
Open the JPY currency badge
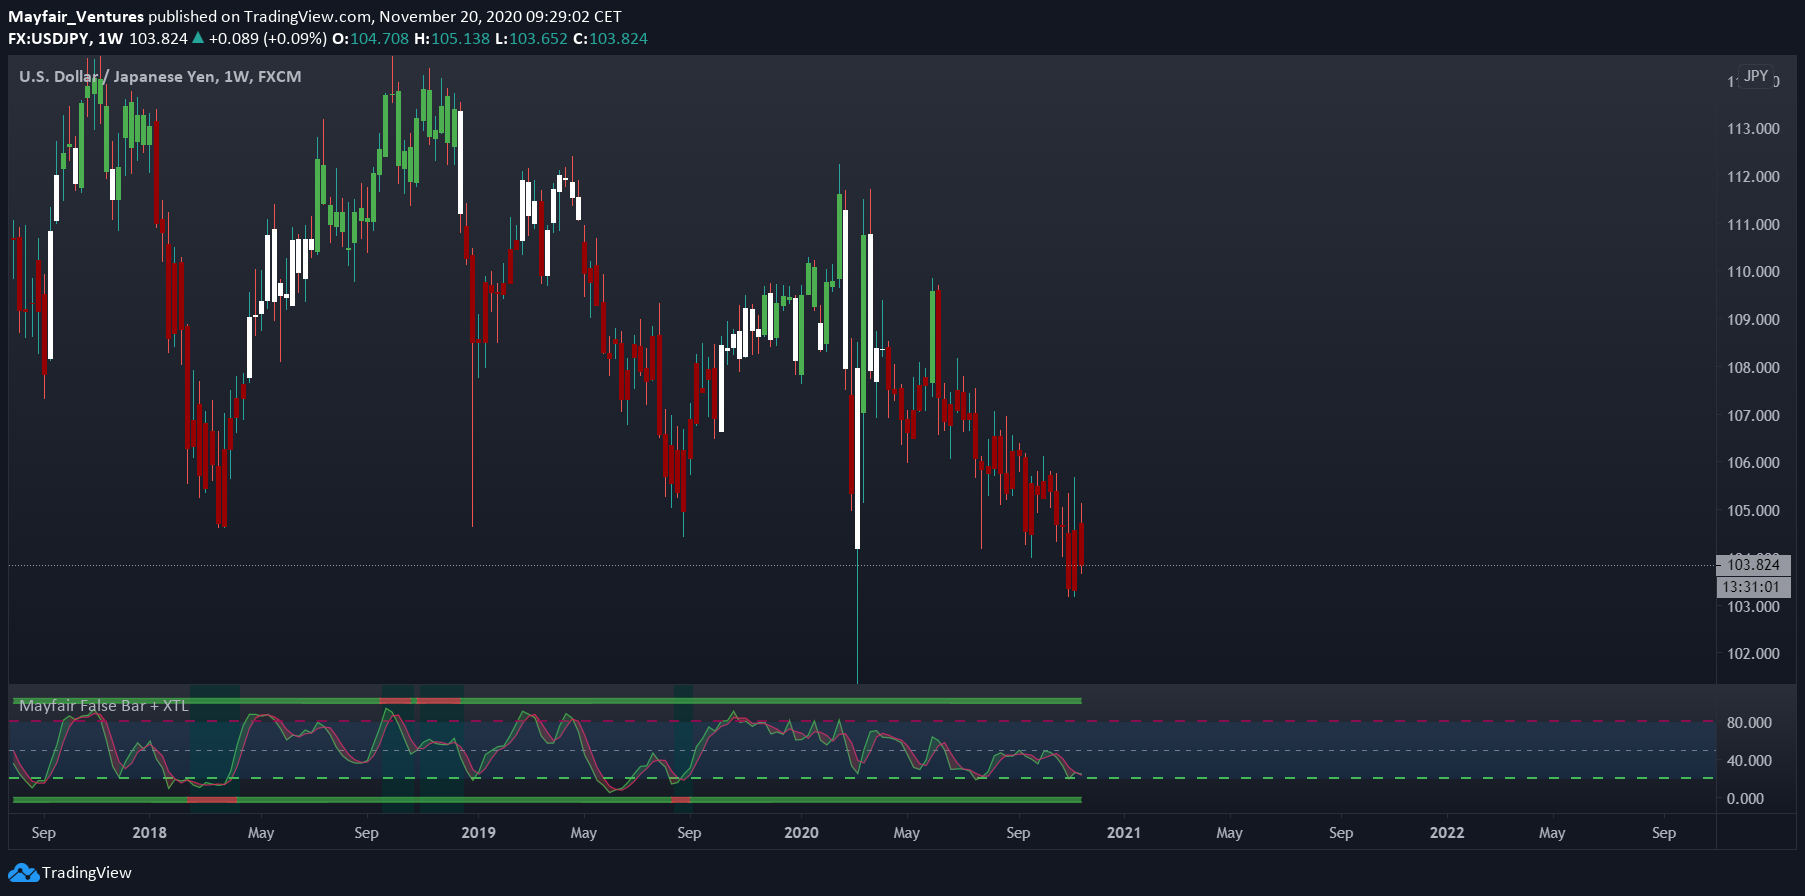pyautogui.click(x=1756, y=76)
